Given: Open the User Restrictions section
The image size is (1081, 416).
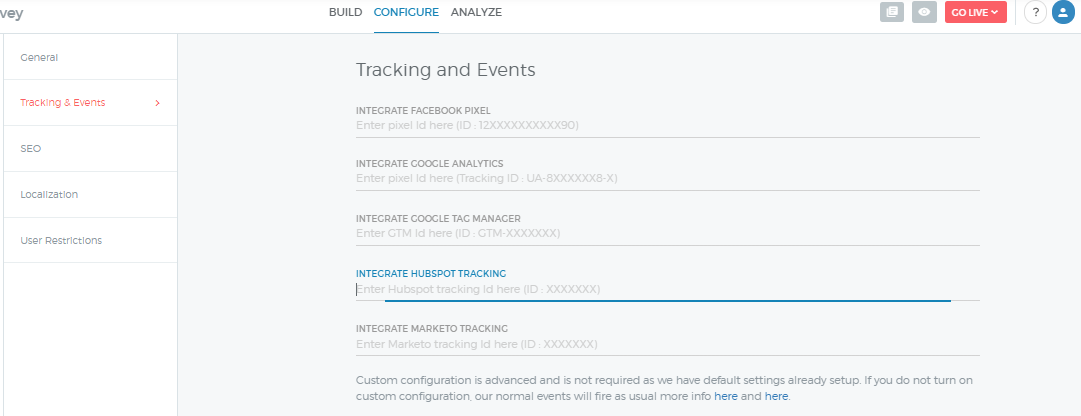Looking at the screenshot, I should click(90, 240).
